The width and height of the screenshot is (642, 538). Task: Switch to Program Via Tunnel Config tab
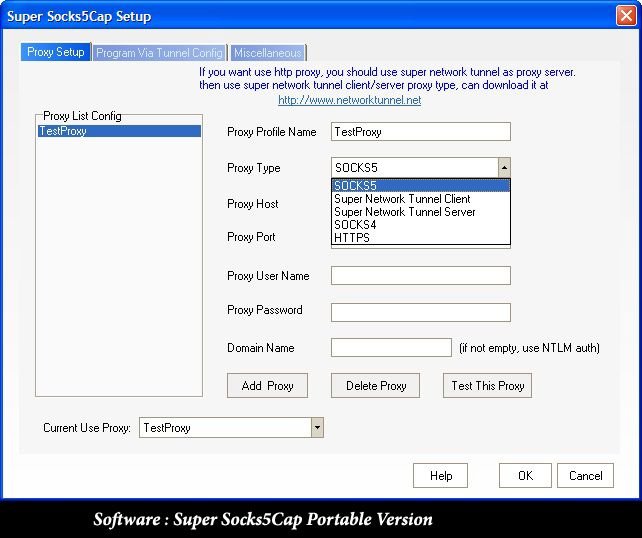click(x=159, y=52)
